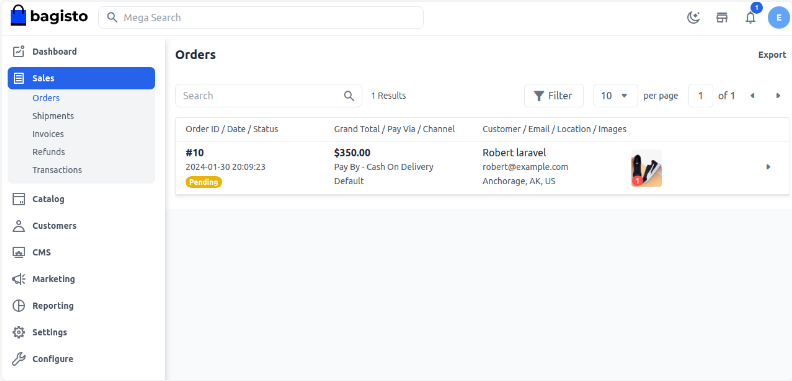View order #10 details arrow
792x381 pixels.
(768, 167)
